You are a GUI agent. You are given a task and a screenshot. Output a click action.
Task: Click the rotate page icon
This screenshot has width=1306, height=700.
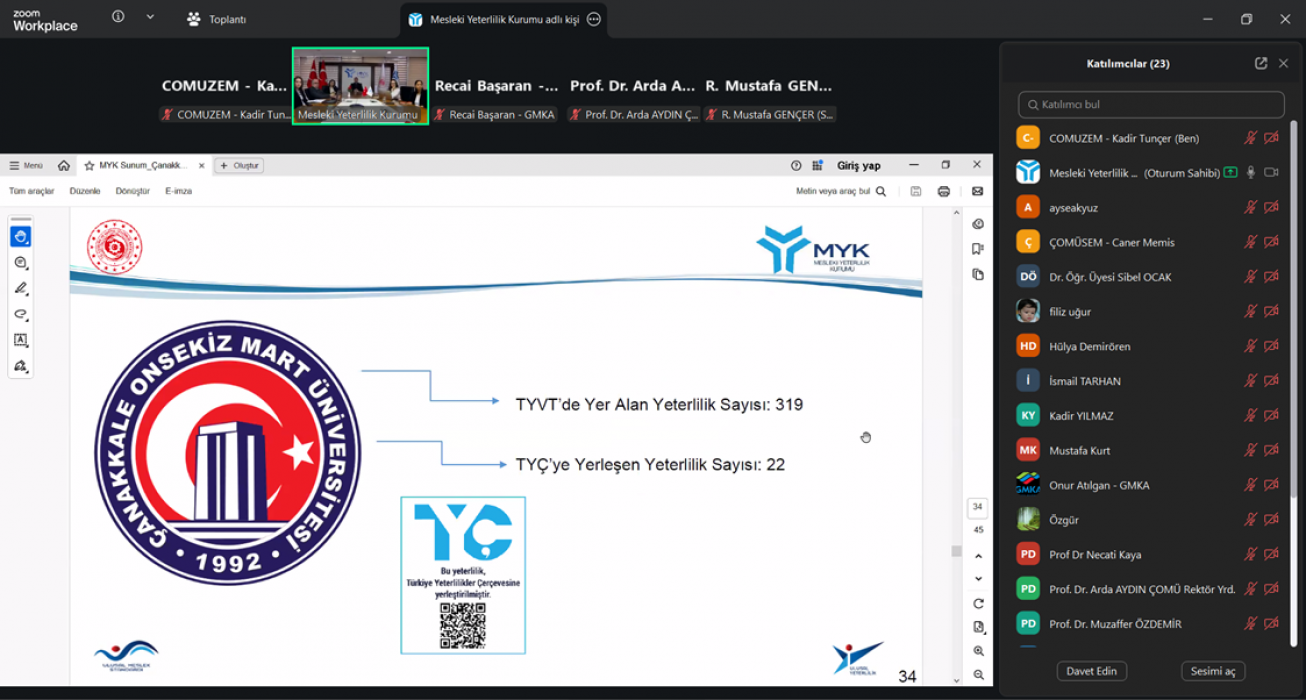pos(978,603)
